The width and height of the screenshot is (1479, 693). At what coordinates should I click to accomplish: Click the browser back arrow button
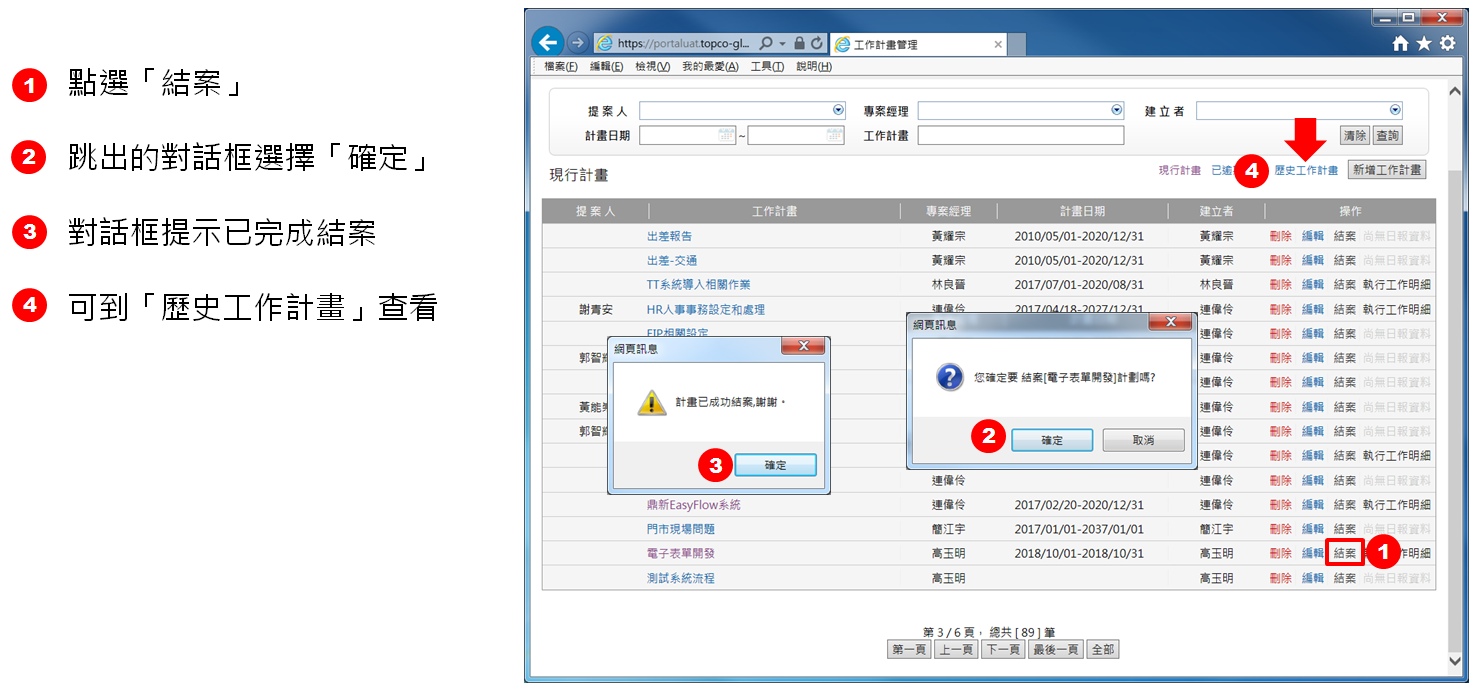[x=547, y=42]
